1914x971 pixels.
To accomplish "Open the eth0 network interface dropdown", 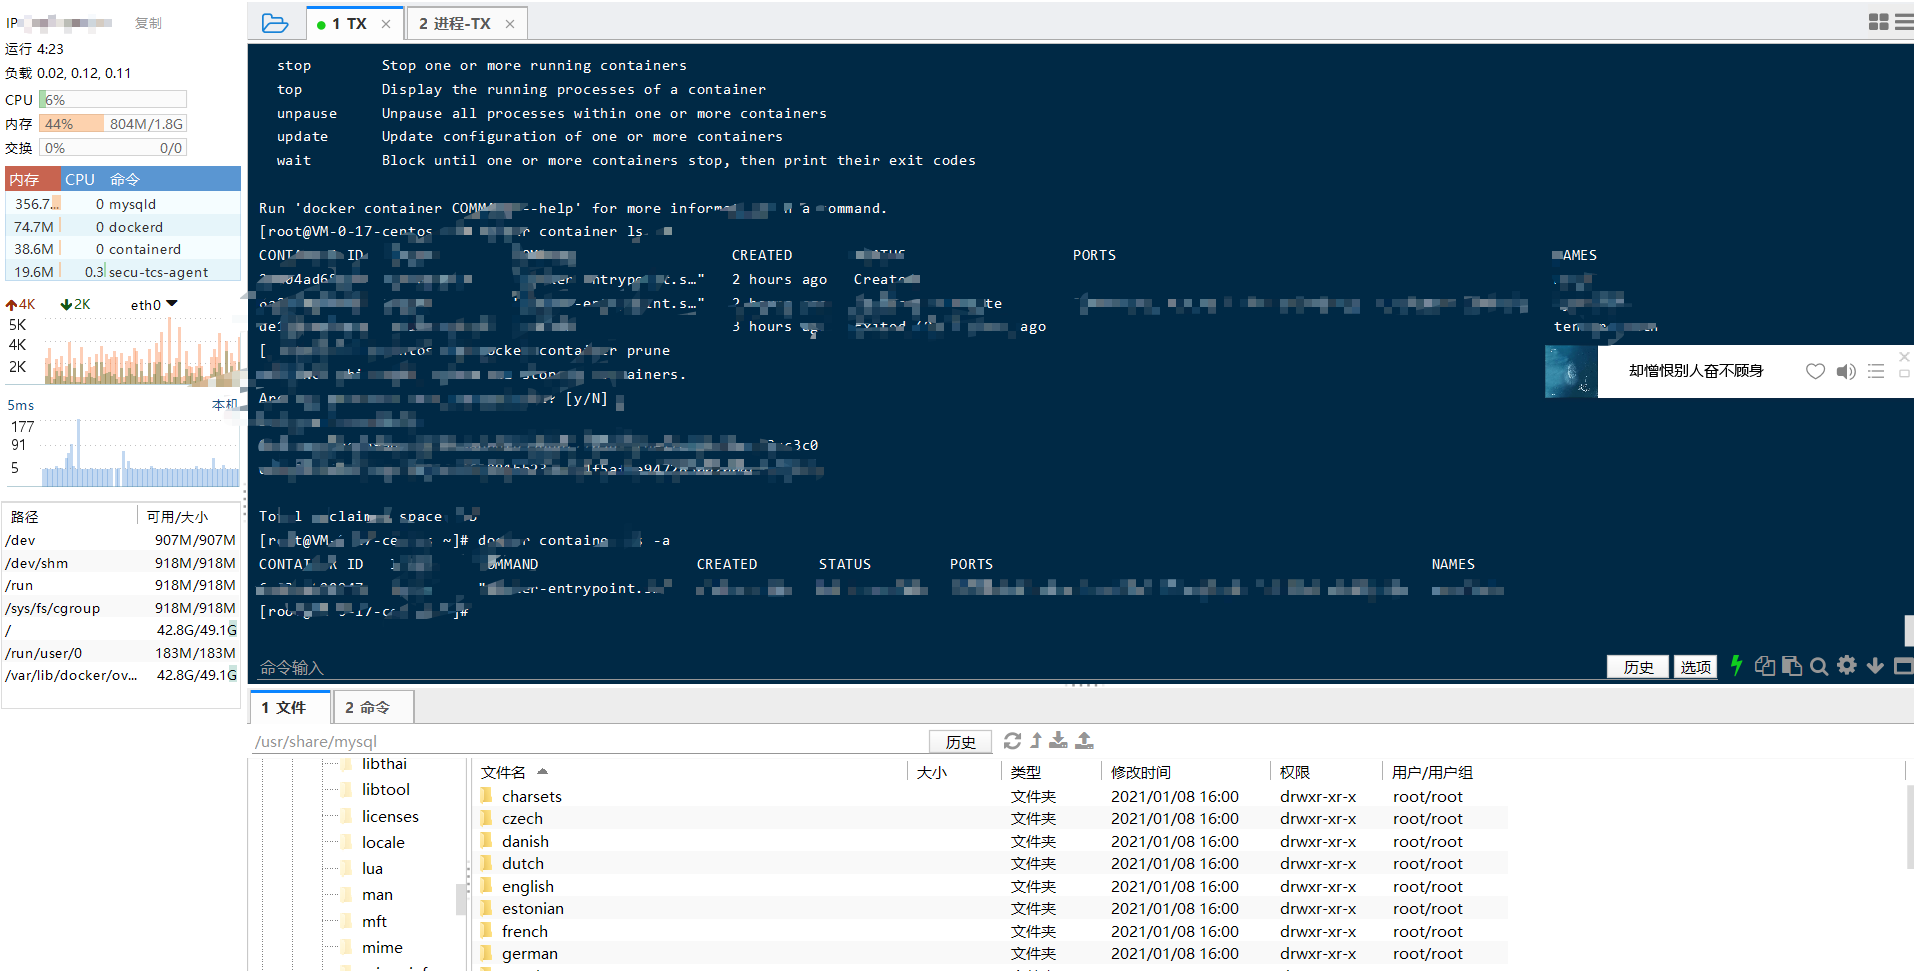I will [x=153, y=305].
